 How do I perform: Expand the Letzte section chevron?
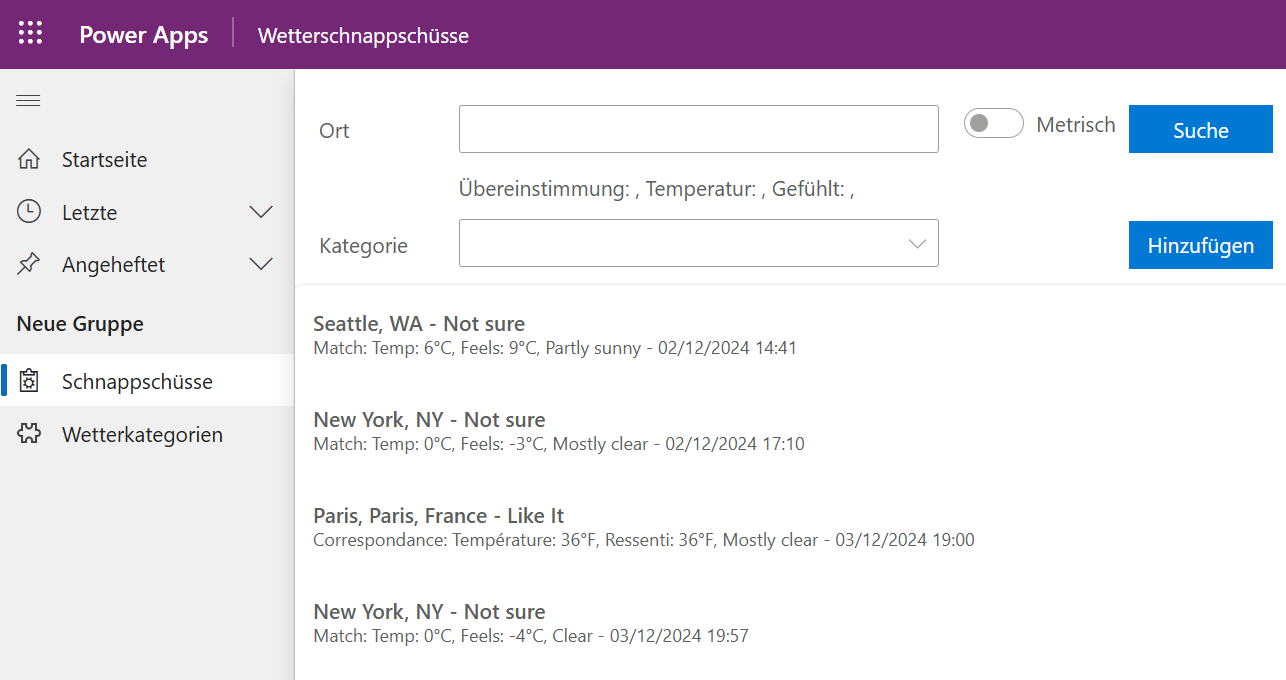[261, 212]
